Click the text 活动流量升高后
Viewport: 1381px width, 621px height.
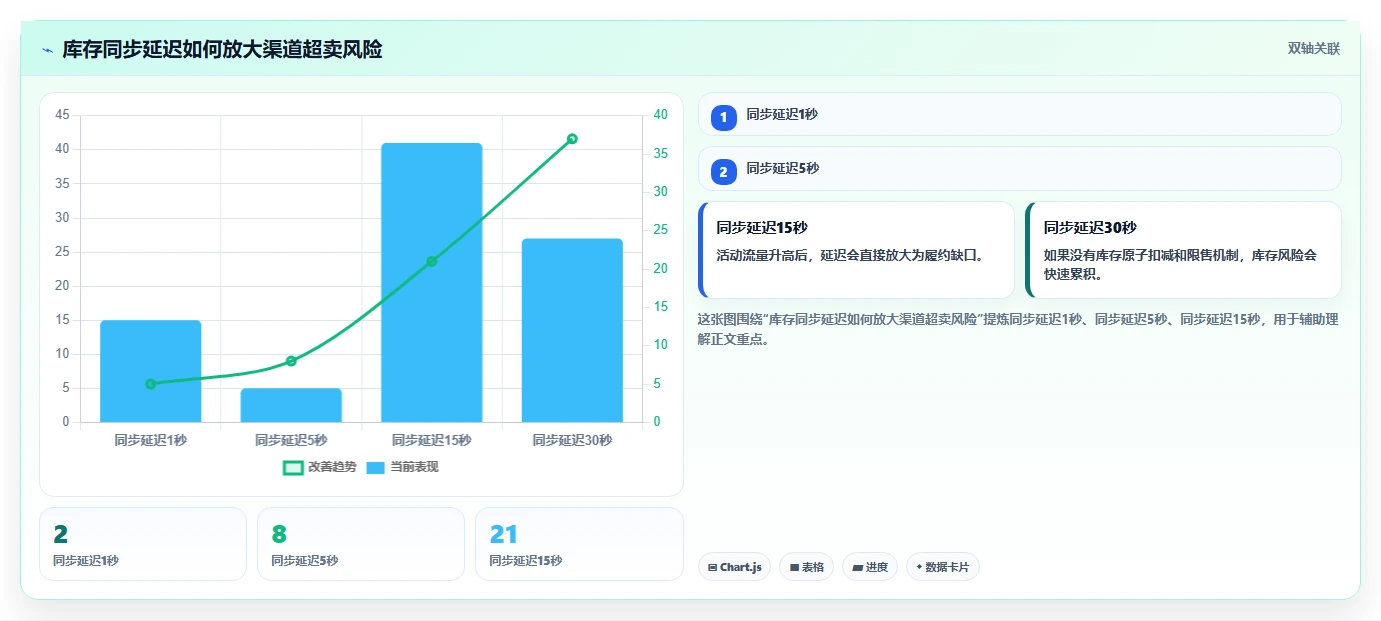761,255
